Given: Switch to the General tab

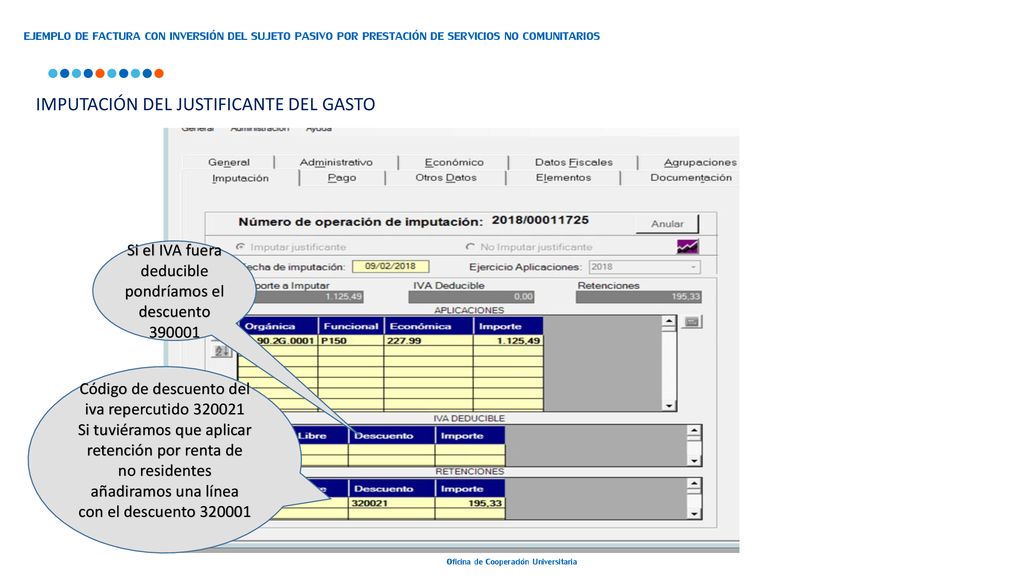Looking at the screenshot, I should click(229, 162).
